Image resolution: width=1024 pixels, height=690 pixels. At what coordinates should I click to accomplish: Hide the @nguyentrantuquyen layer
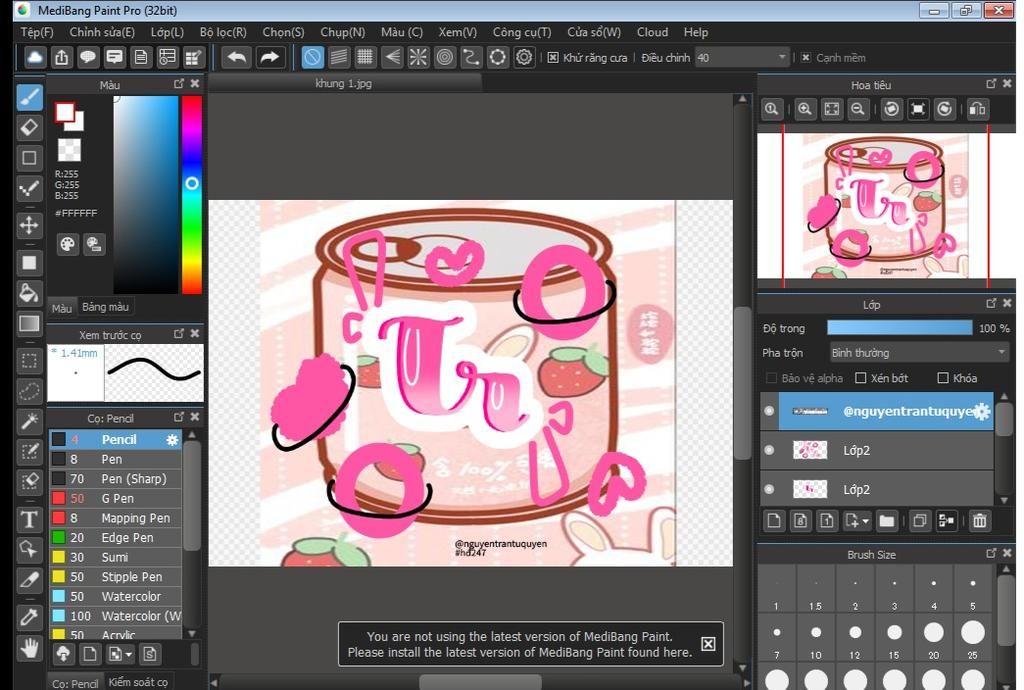(x=769, y=411)
